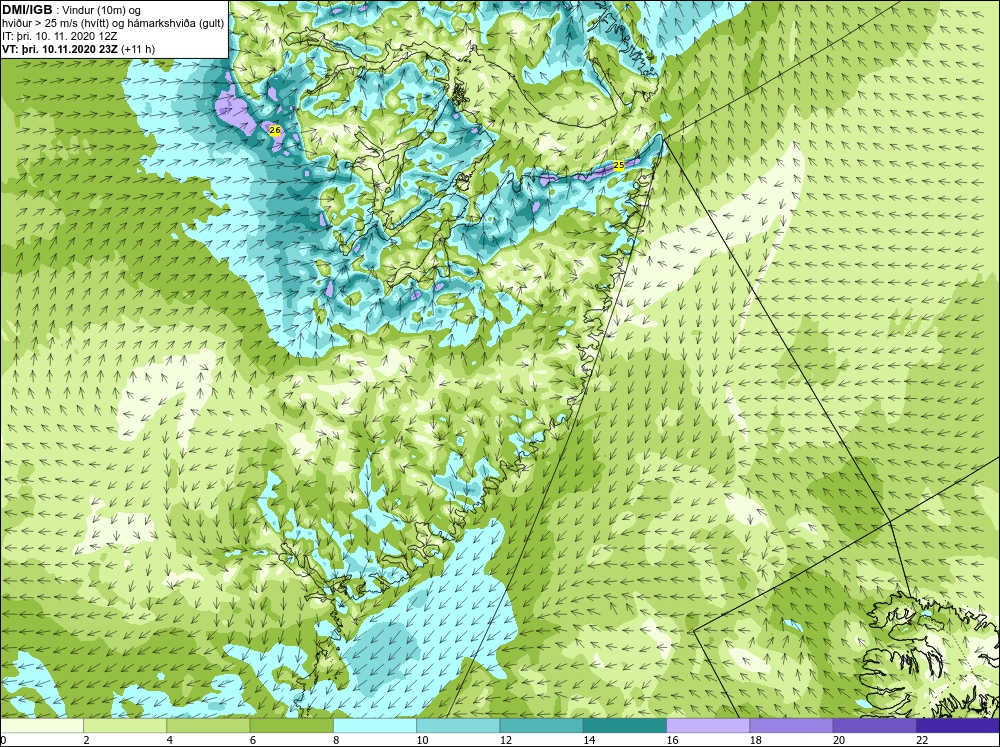Viewport: 1000px width, 747px height.
Task: Click the 'IT: þri. 10. 11. 2020 12Z' line
Action: pos(60,36)
